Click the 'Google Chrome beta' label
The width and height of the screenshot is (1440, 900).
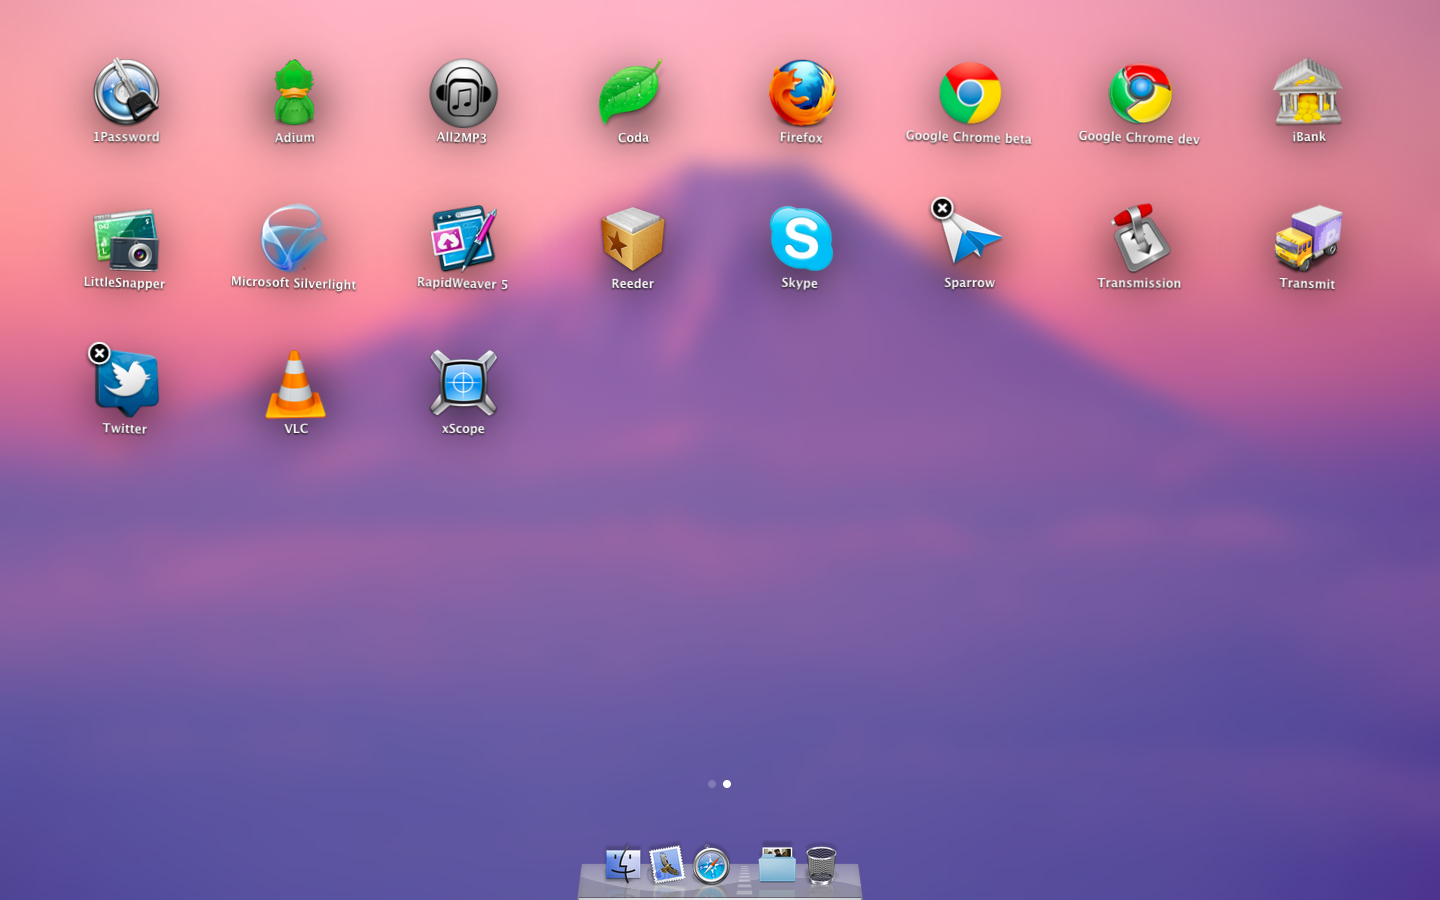(x=968, y=137)
